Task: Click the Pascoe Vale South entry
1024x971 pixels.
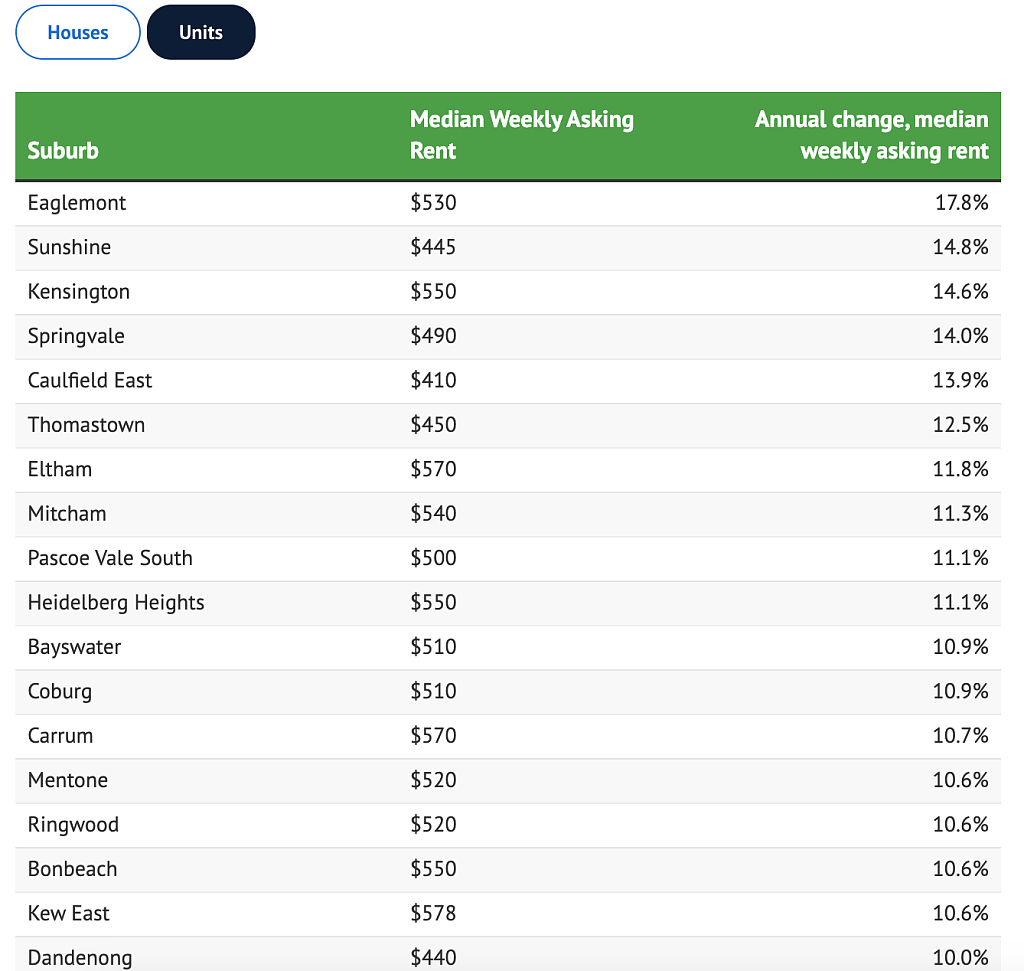Action: [x=110, y=558]
